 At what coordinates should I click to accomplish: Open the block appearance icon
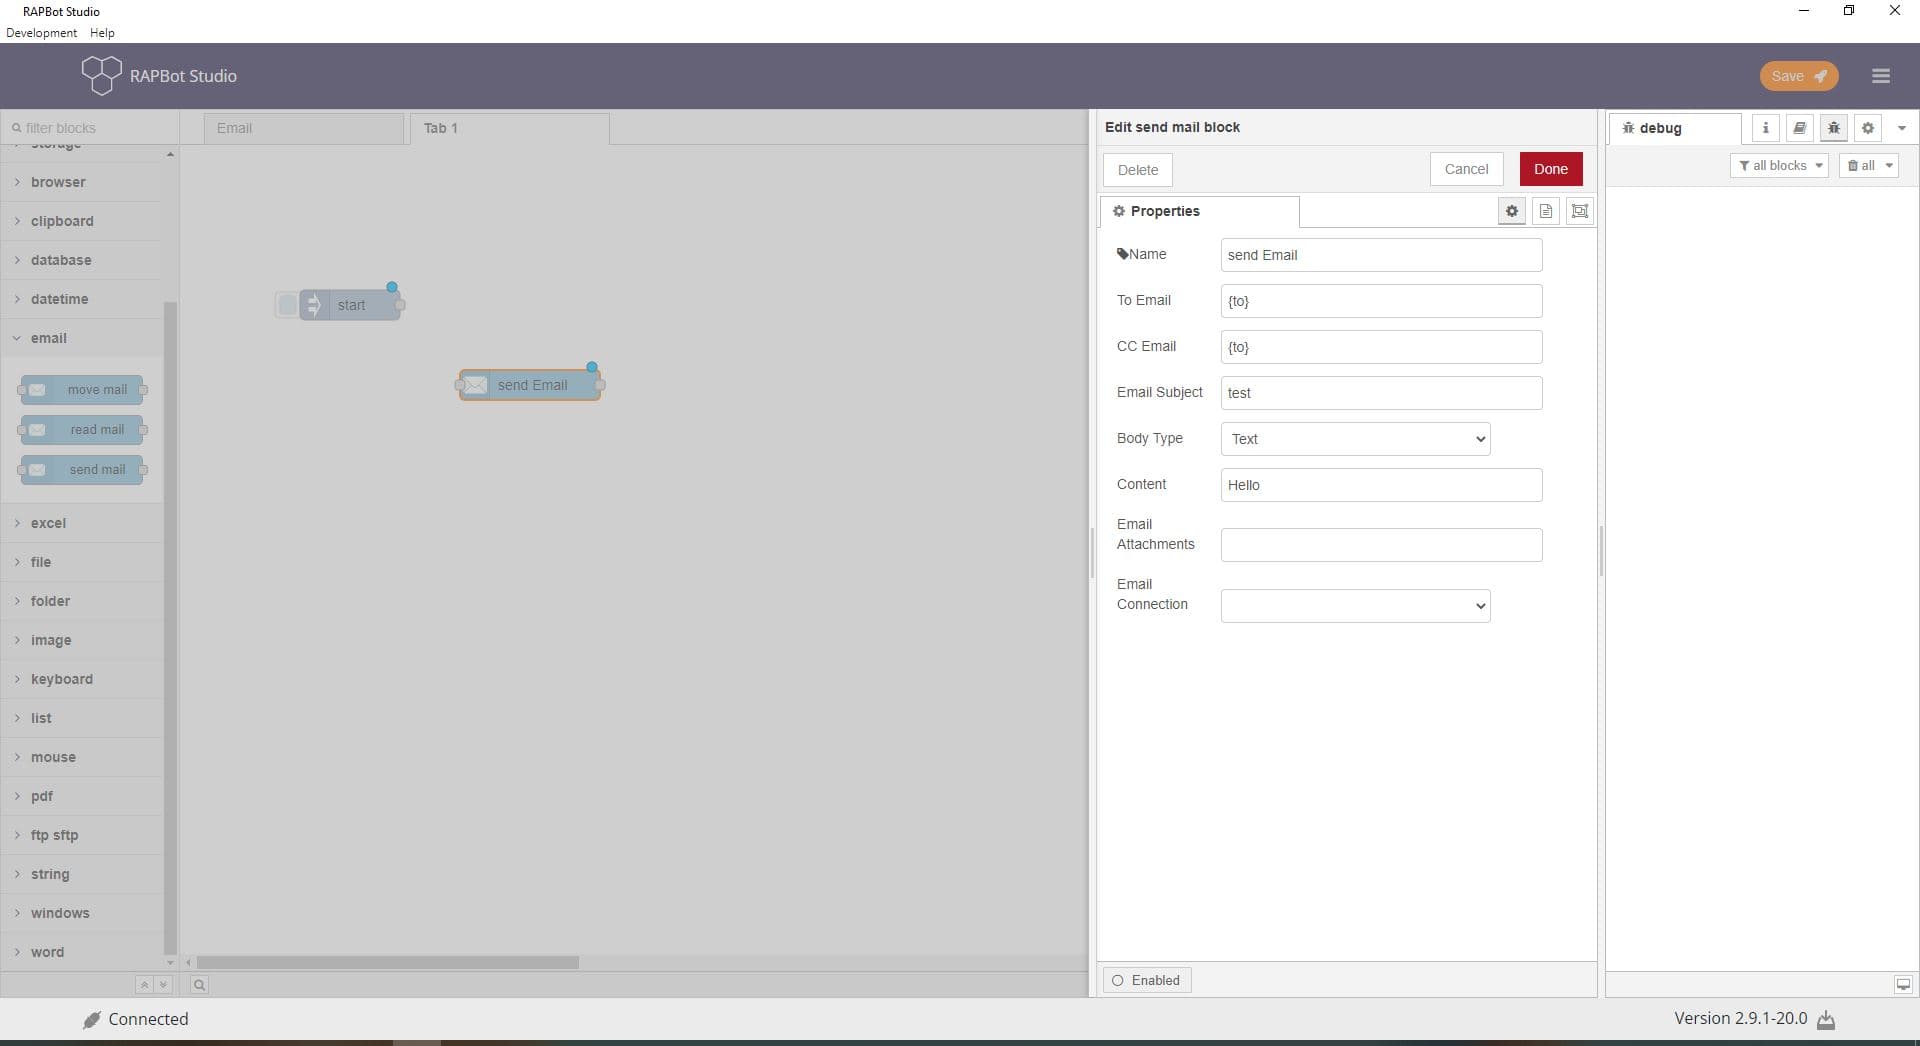pos(1579,211)
